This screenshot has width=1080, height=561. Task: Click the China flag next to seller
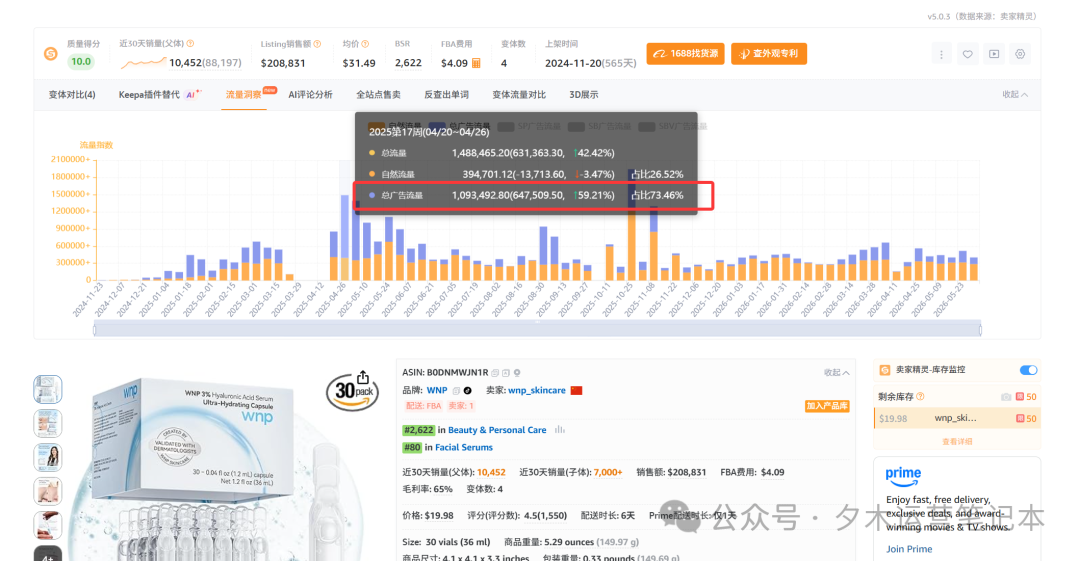[577, 391]
